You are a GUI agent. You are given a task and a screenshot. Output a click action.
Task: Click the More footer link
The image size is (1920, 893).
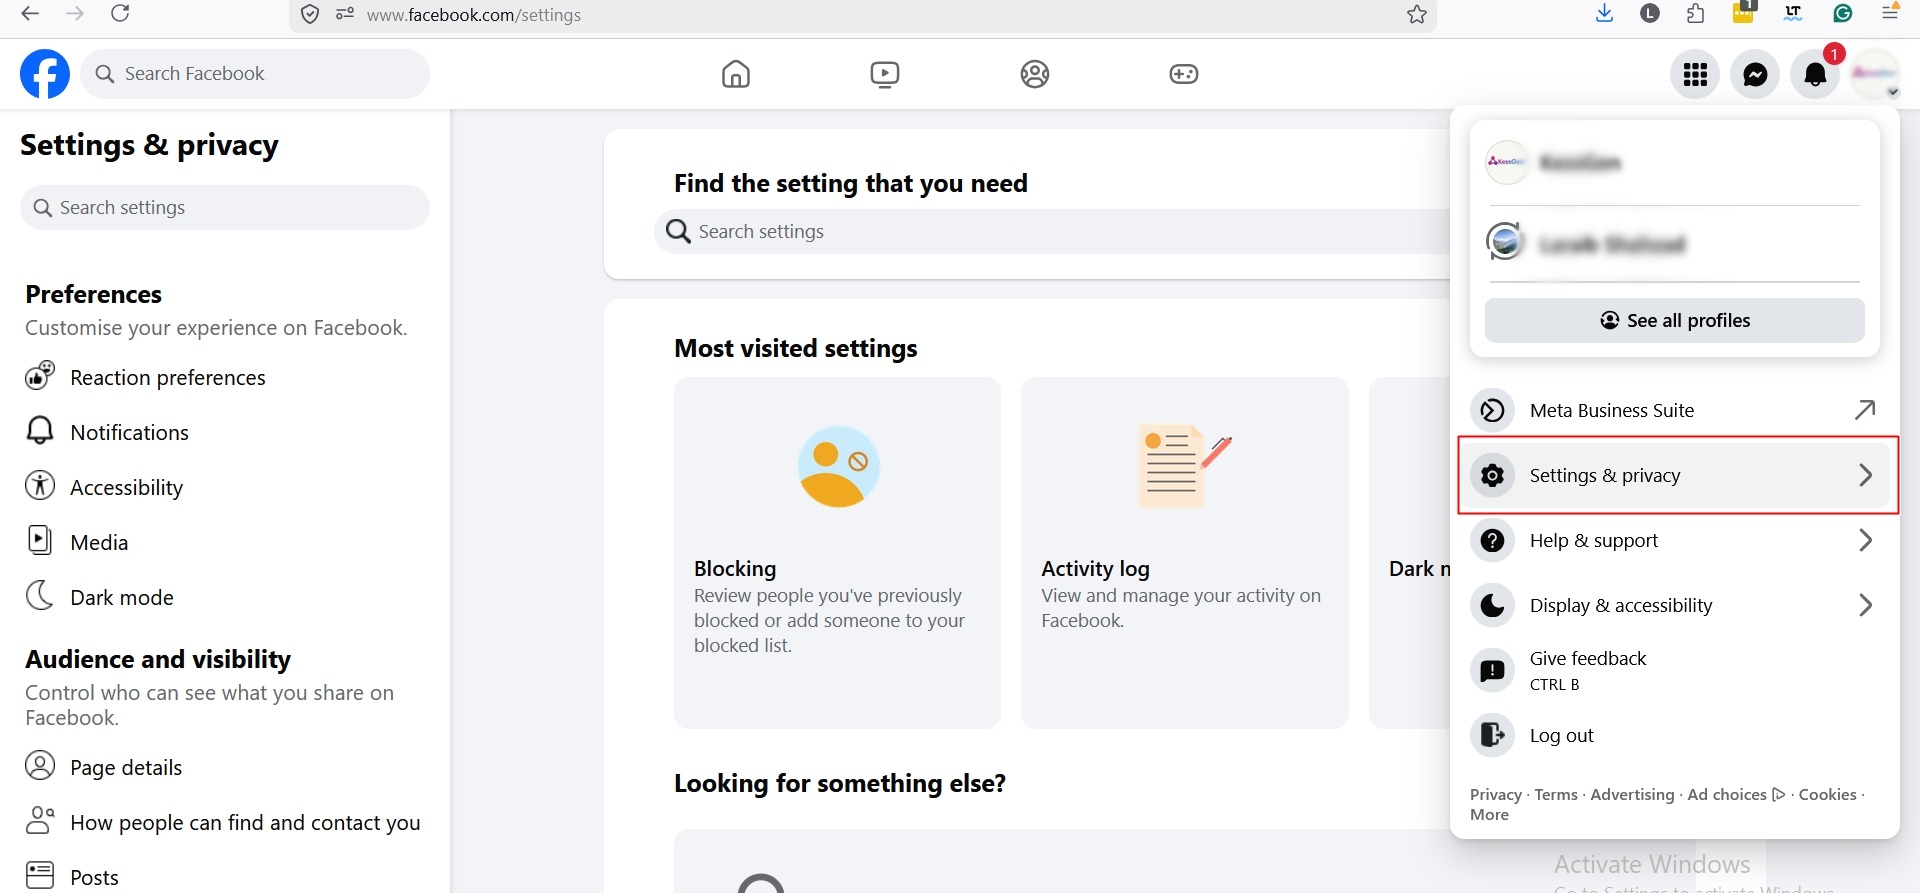point(1489,815)
